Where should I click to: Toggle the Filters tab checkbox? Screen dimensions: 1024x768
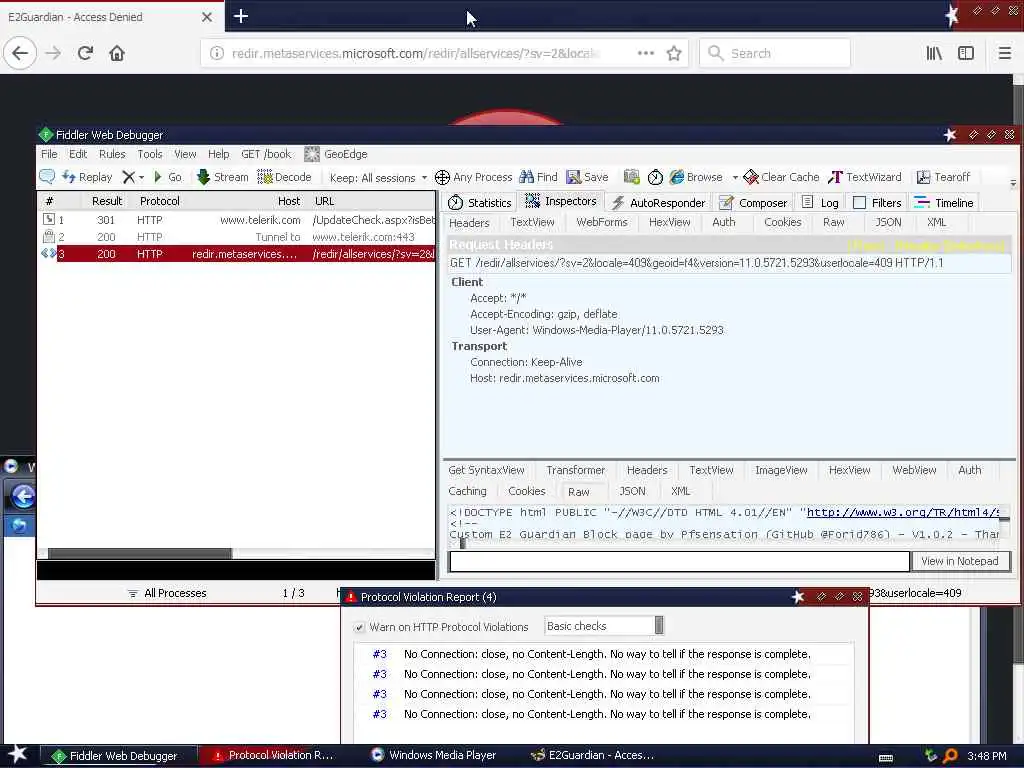(859, 202)
